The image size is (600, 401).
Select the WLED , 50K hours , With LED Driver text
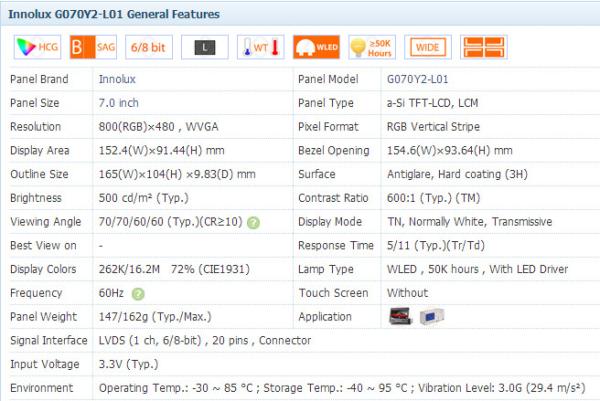pyautogui.click(x=477, y=269)
